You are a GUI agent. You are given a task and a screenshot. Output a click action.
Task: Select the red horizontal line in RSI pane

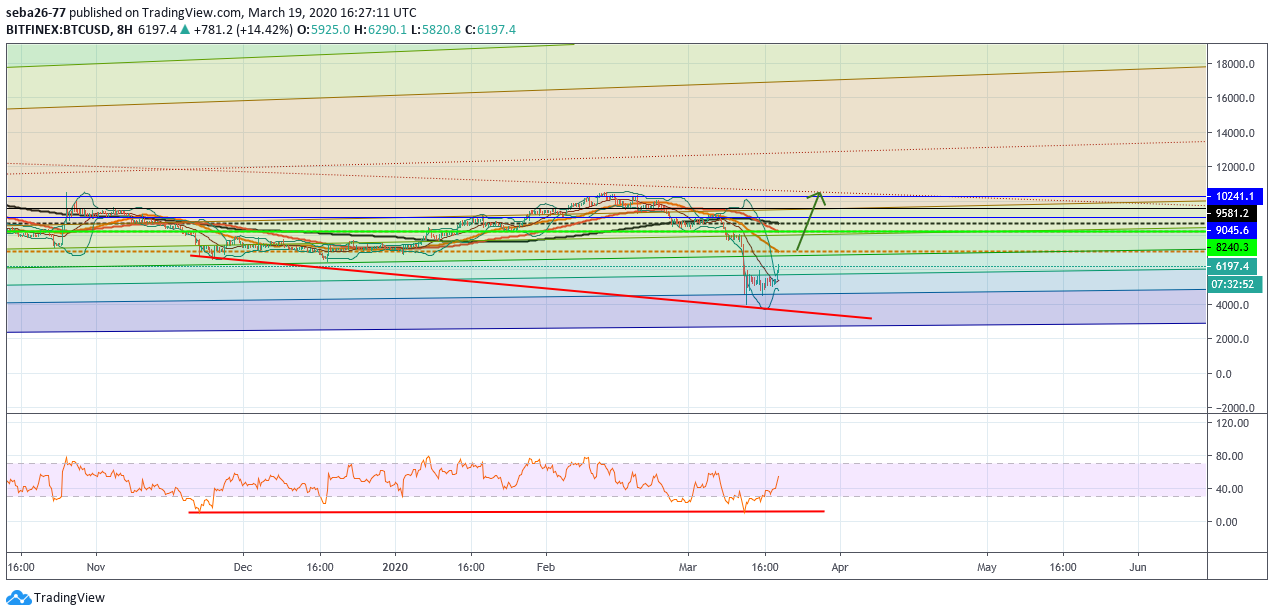tap(506, 512)
